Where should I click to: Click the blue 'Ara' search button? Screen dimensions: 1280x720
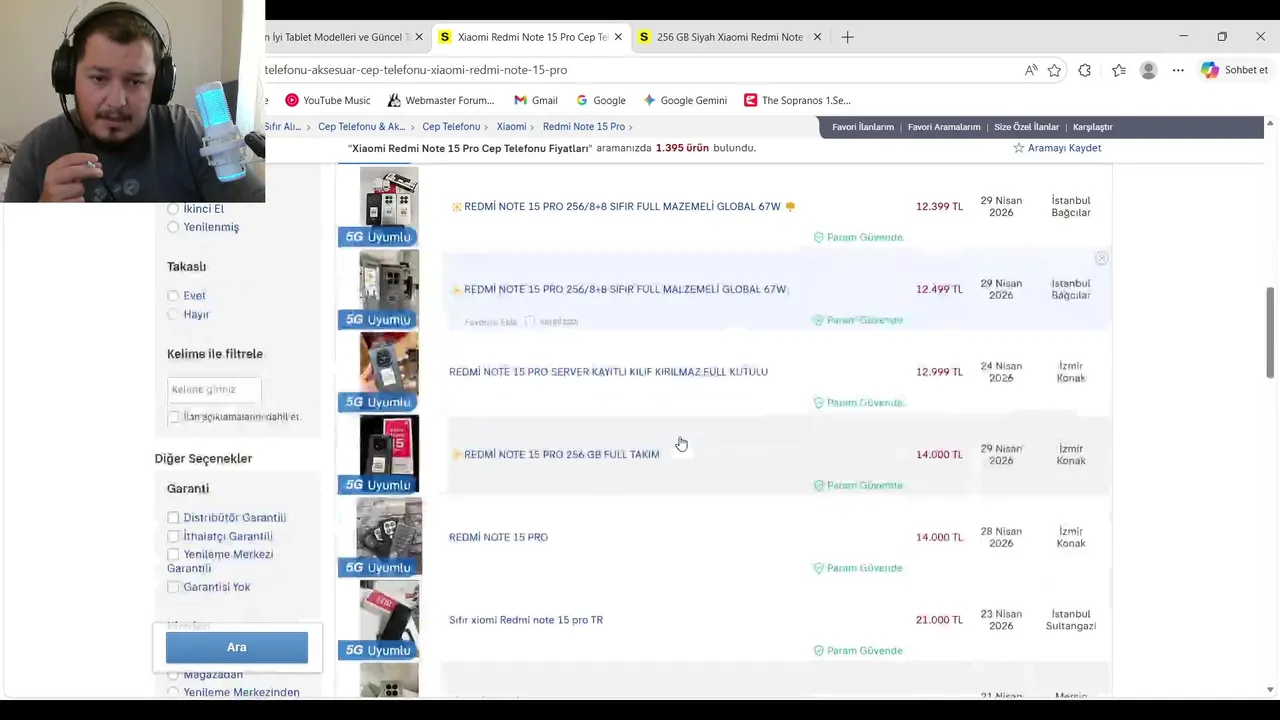(237, 647)
